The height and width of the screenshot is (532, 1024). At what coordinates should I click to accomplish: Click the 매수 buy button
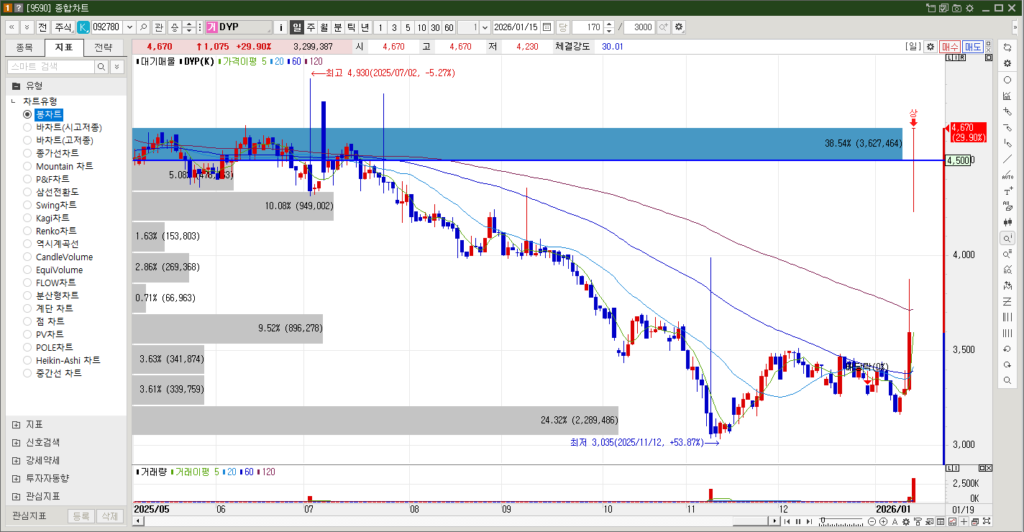click(950, 47)
